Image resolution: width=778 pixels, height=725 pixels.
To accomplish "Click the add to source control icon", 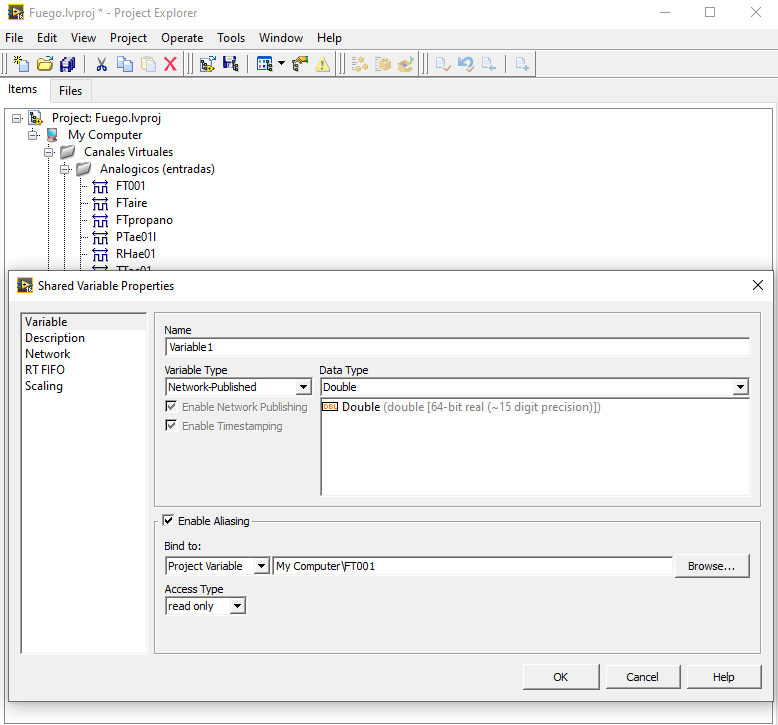I will [x=522, y=64].
